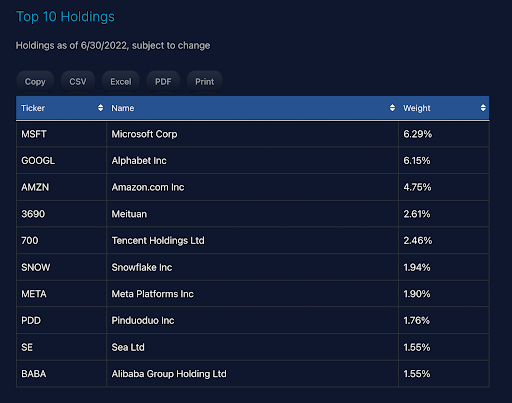Select the BABA ticker cell
Image resolution: width=512 pixels, height=403 pixels.
[61, 374]
